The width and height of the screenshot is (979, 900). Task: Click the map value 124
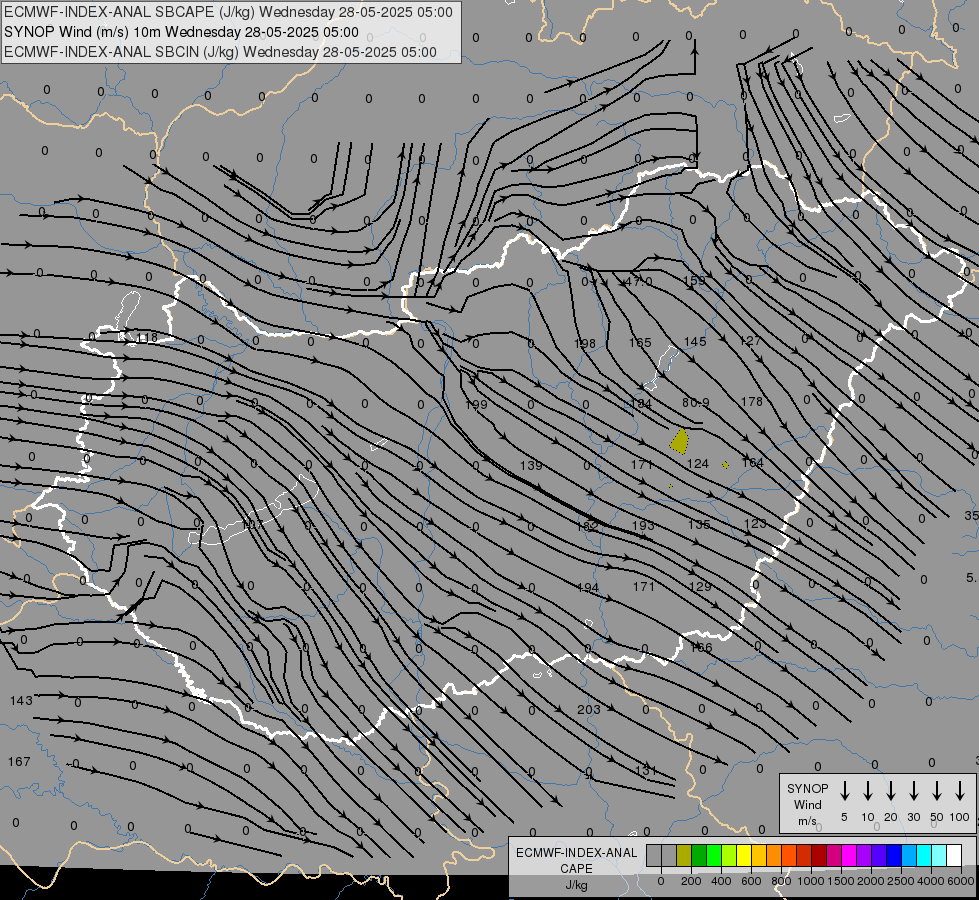point(697,463)
